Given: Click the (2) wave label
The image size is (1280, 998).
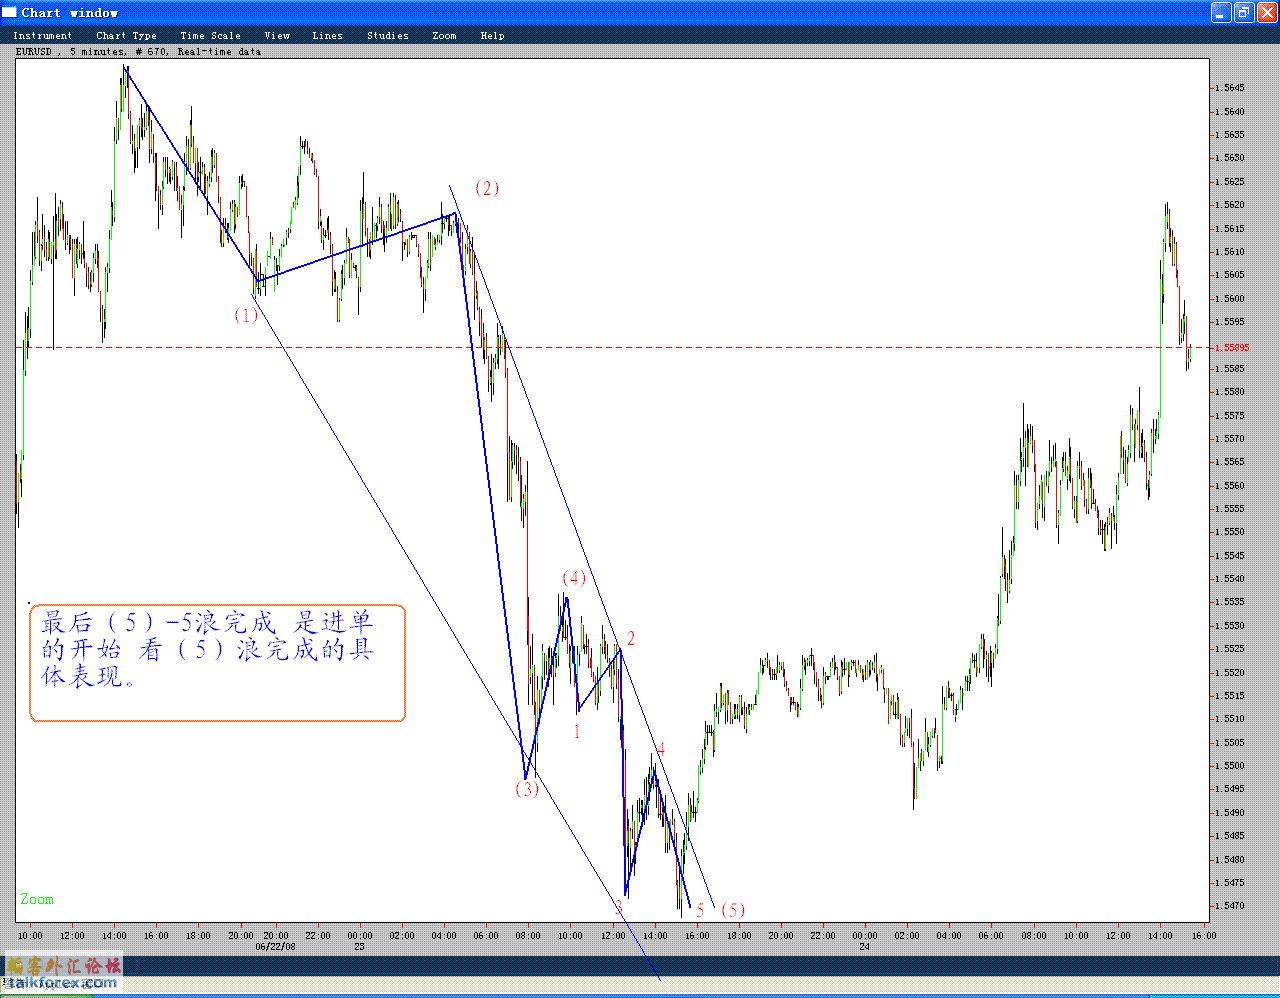Looking at the screenshot, I should [487, 188].
